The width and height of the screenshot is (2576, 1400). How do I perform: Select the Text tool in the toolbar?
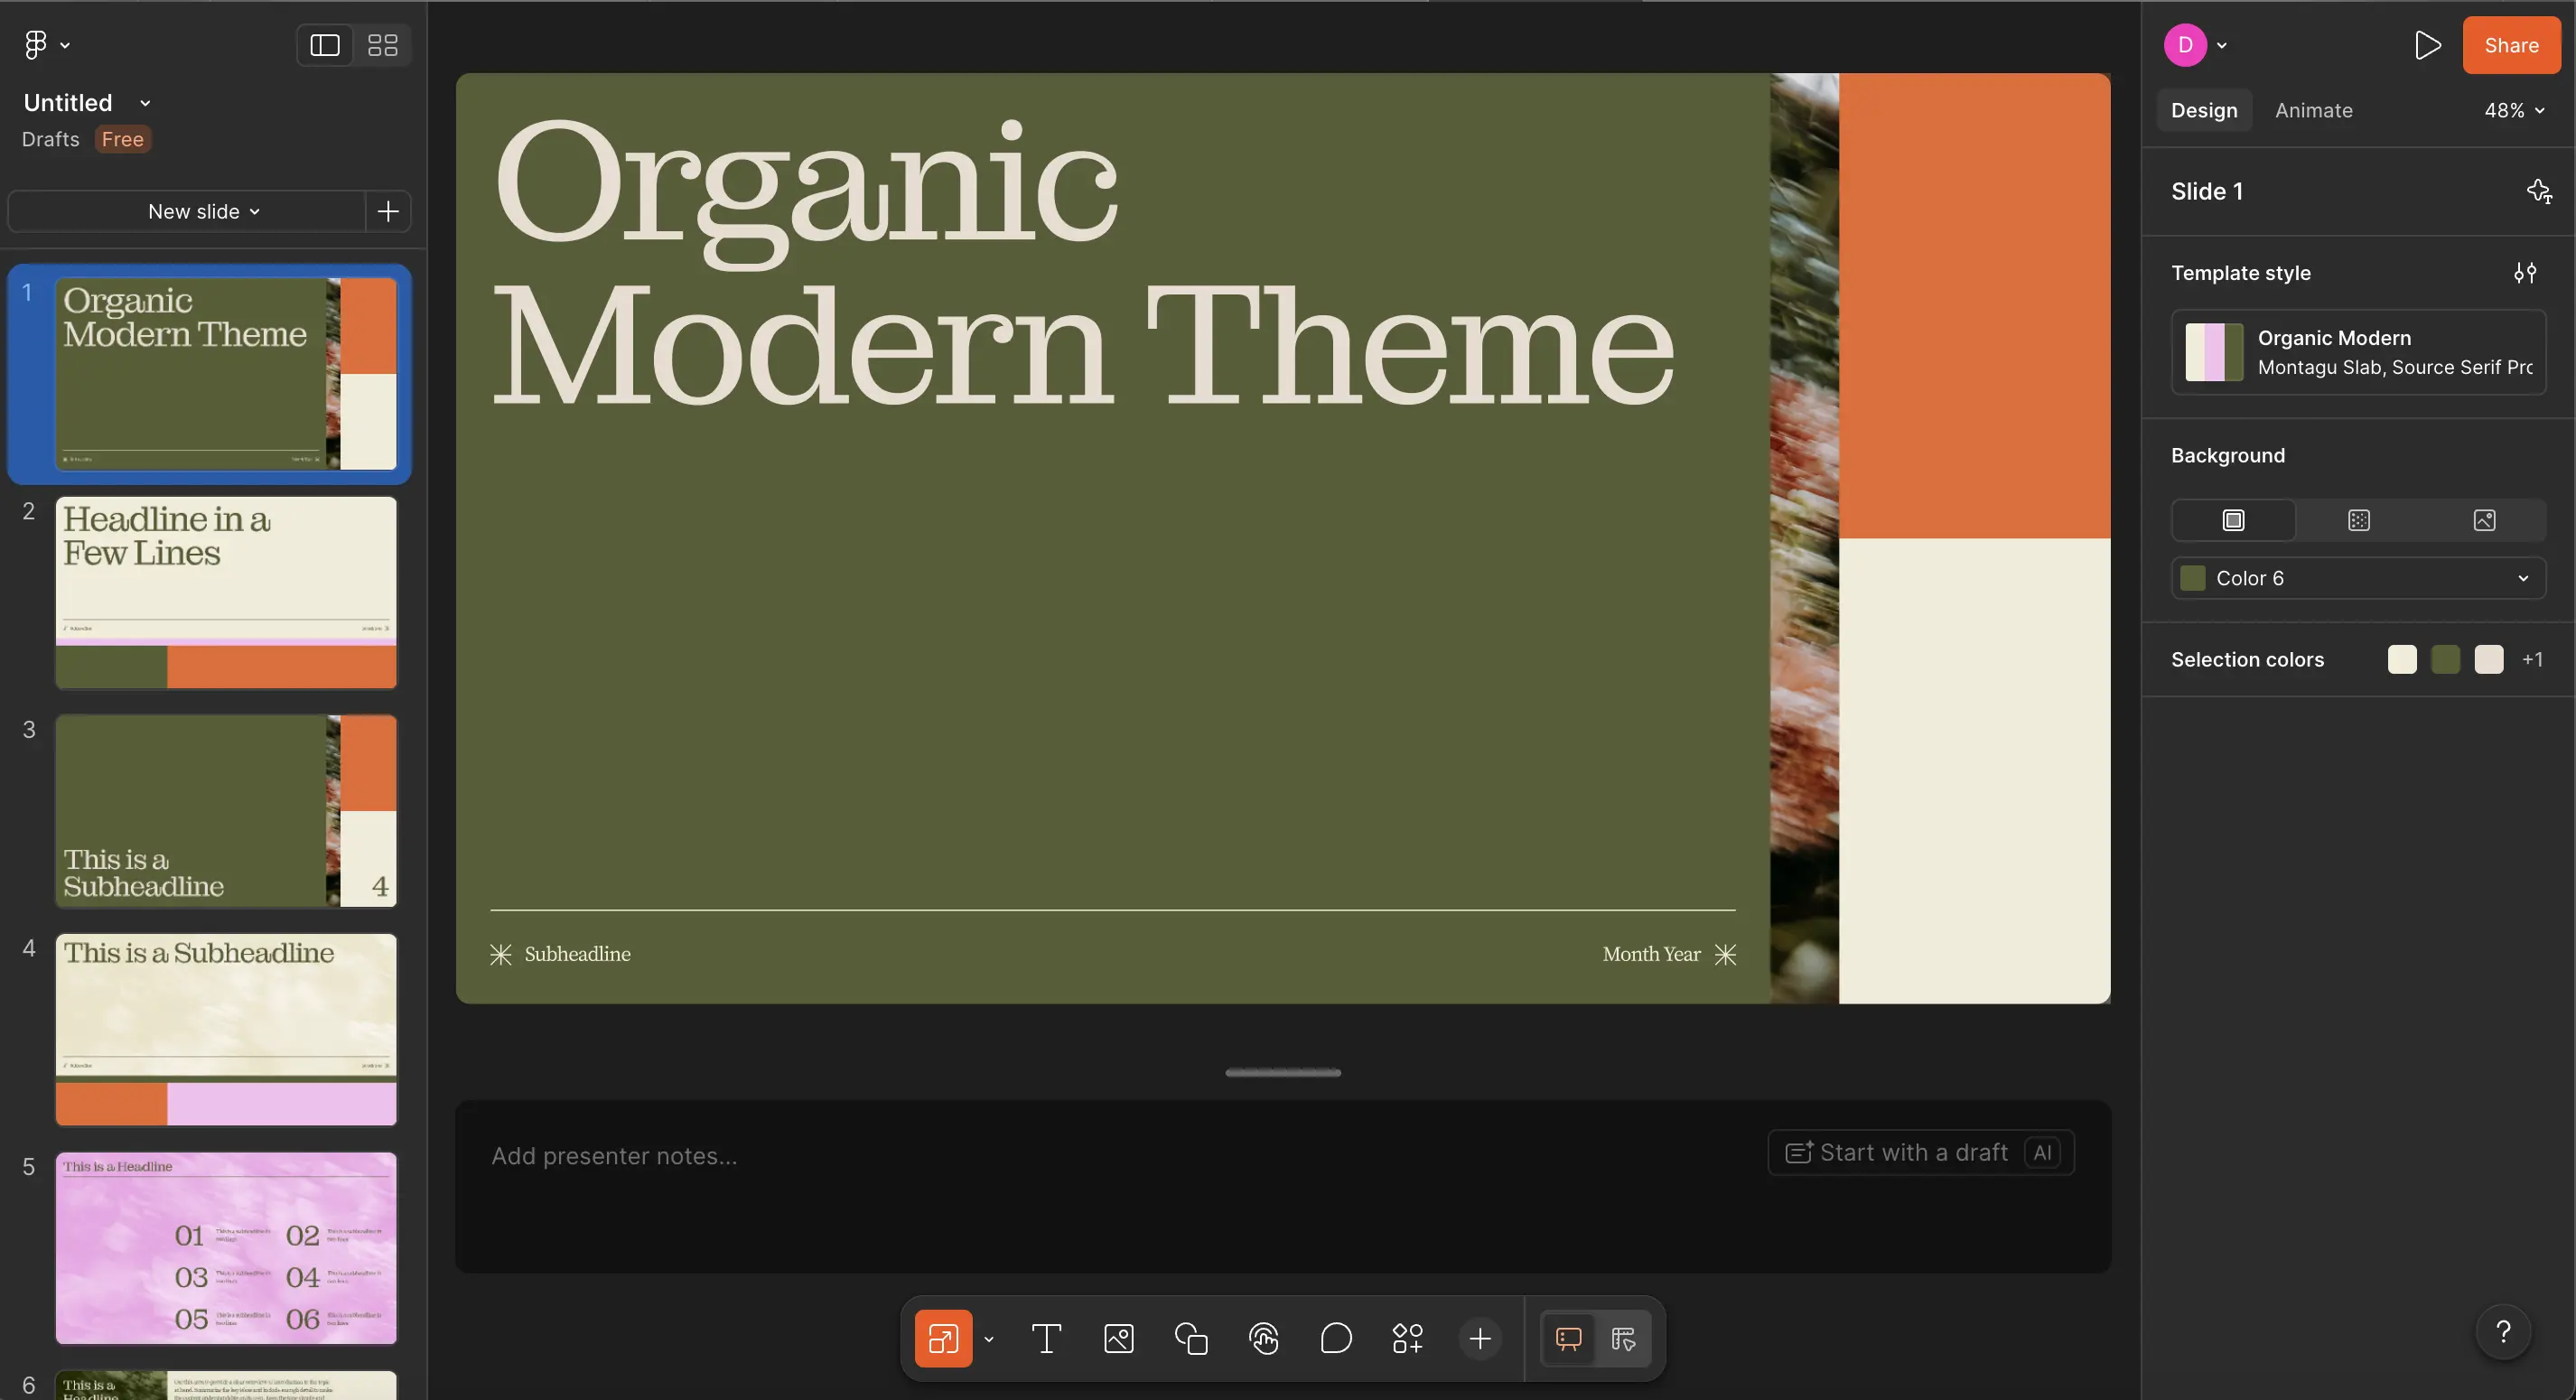pos(1046,1338)
